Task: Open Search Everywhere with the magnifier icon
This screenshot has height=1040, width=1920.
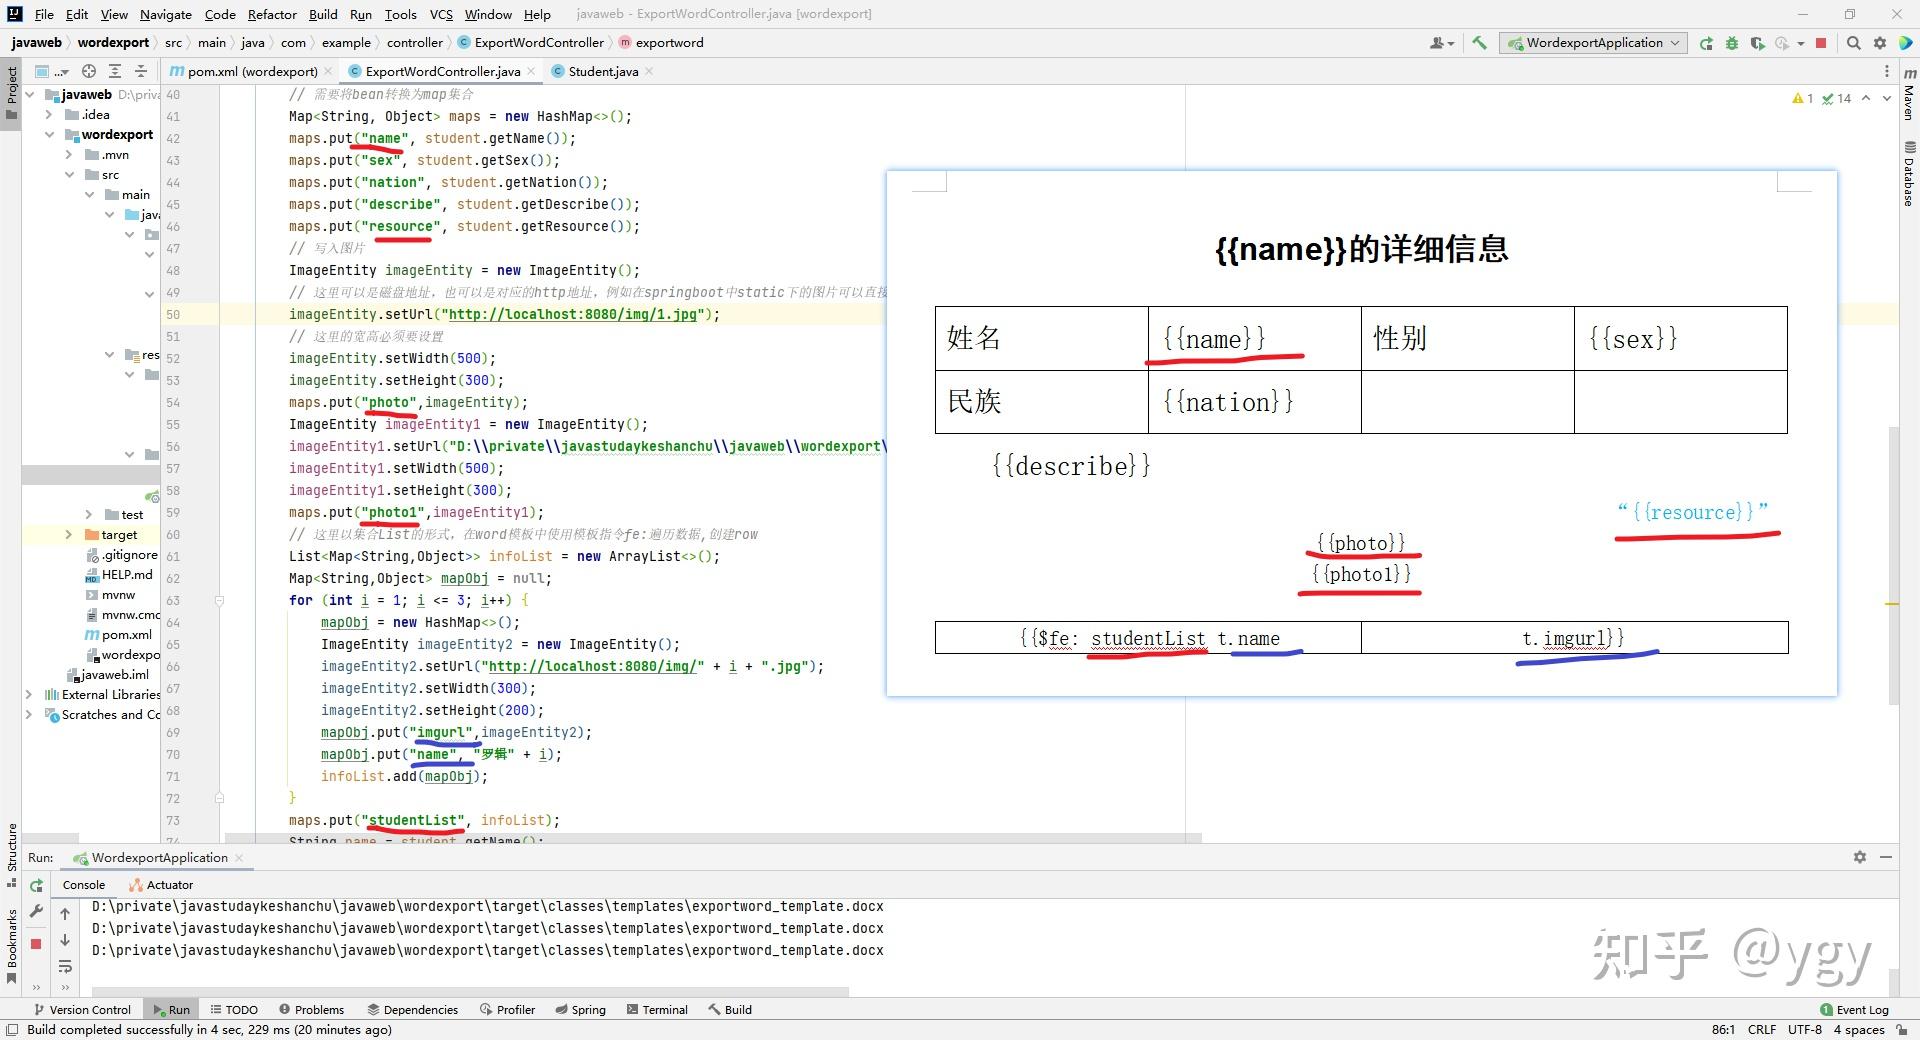Action: (x=1853, y=44)
